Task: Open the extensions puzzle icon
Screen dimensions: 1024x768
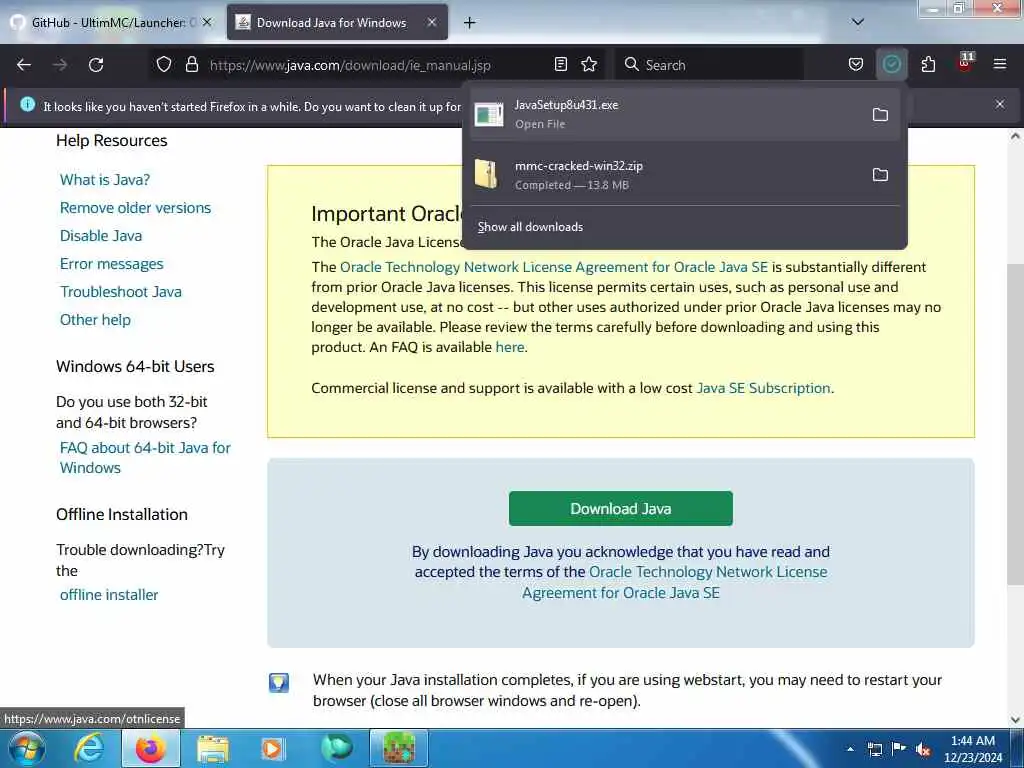Action: pyautogui.click(x=928, y=65)
